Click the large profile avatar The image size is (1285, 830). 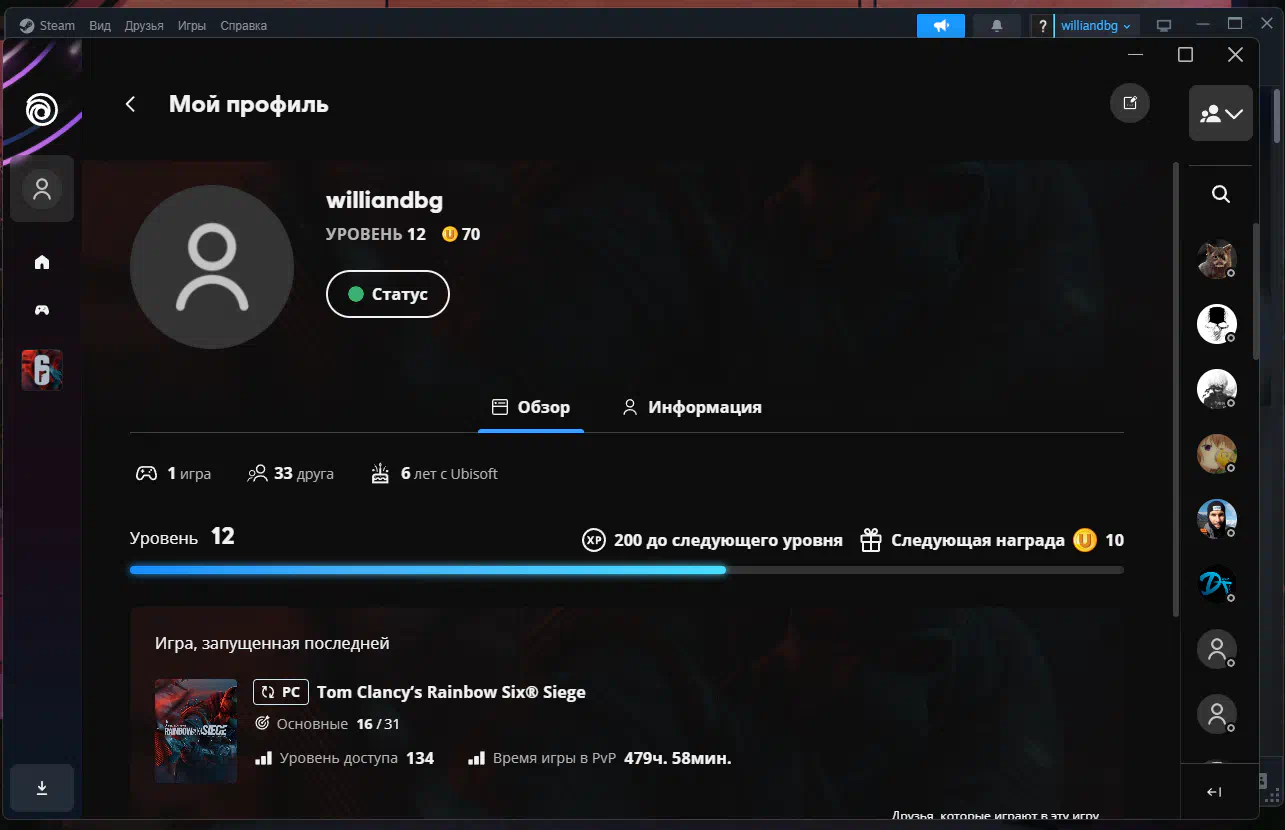pos(212,267)
